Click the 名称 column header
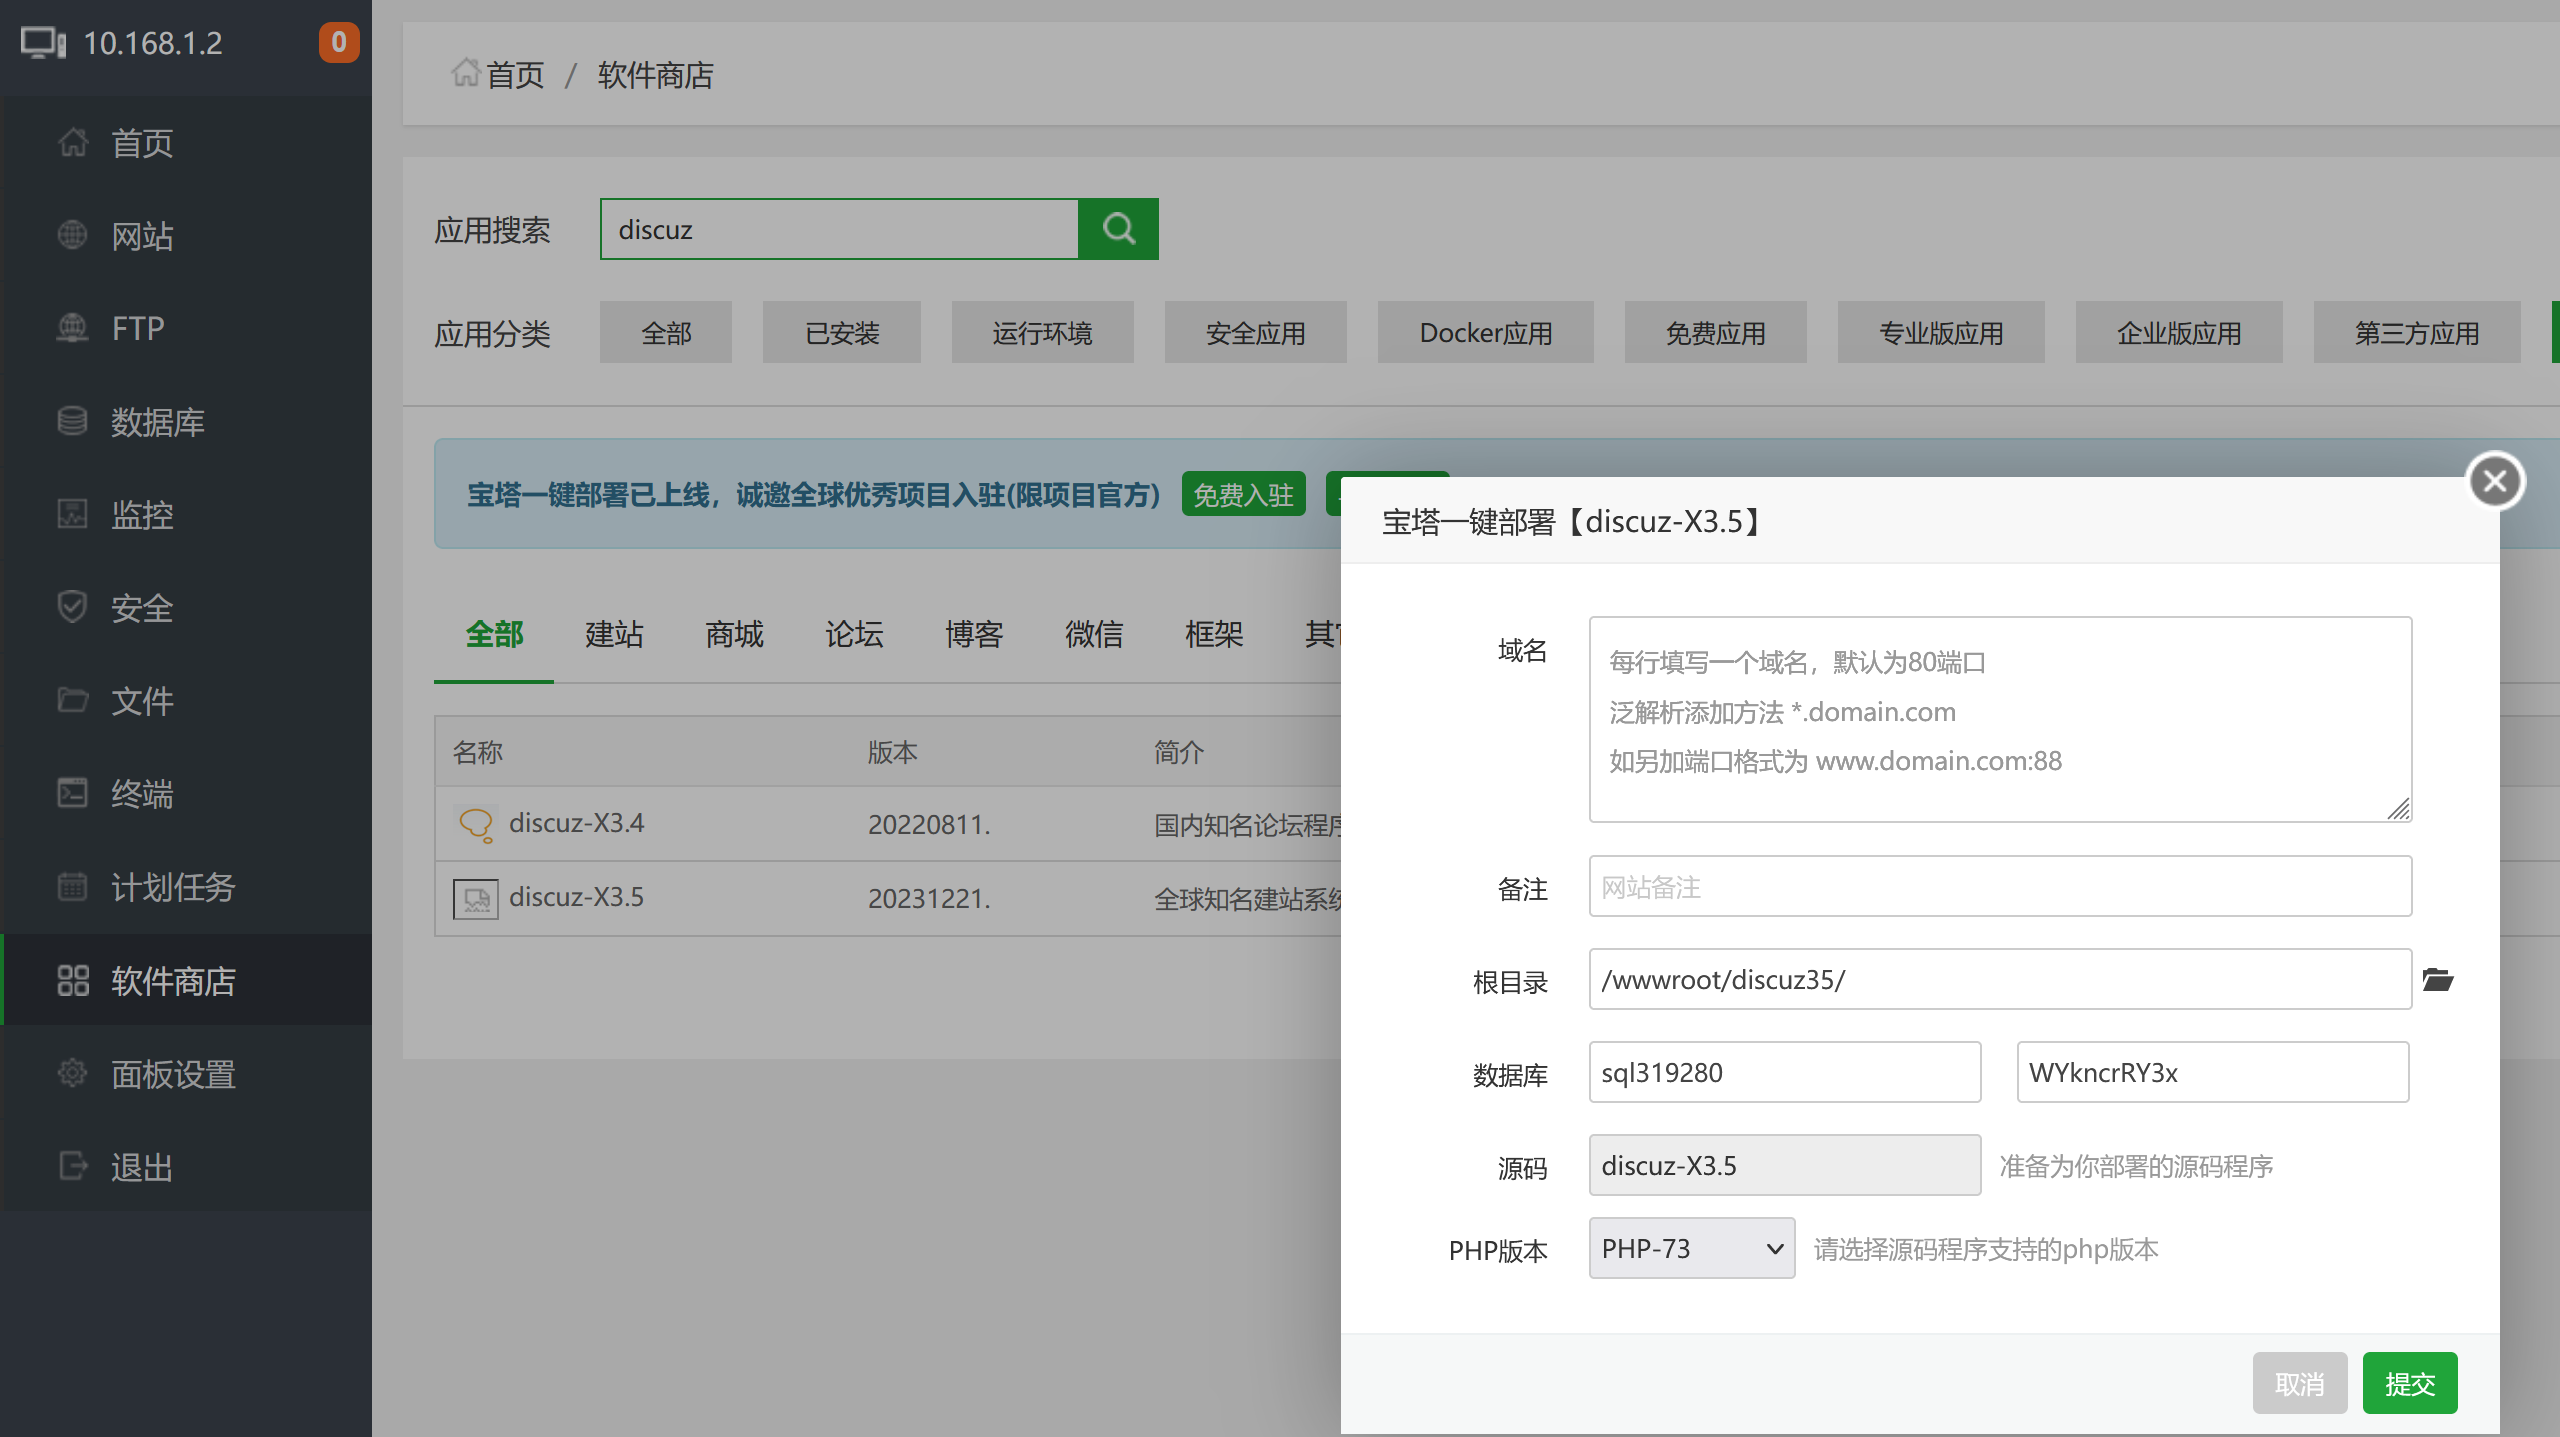Screen dimensions: 2560x1437 pos(477,752)
